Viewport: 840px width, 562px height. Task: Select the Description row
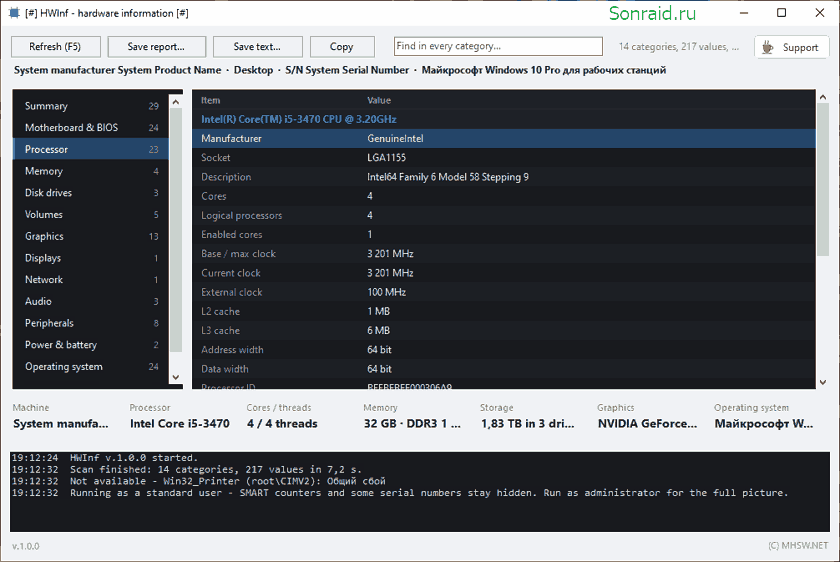tap(504, 177)
